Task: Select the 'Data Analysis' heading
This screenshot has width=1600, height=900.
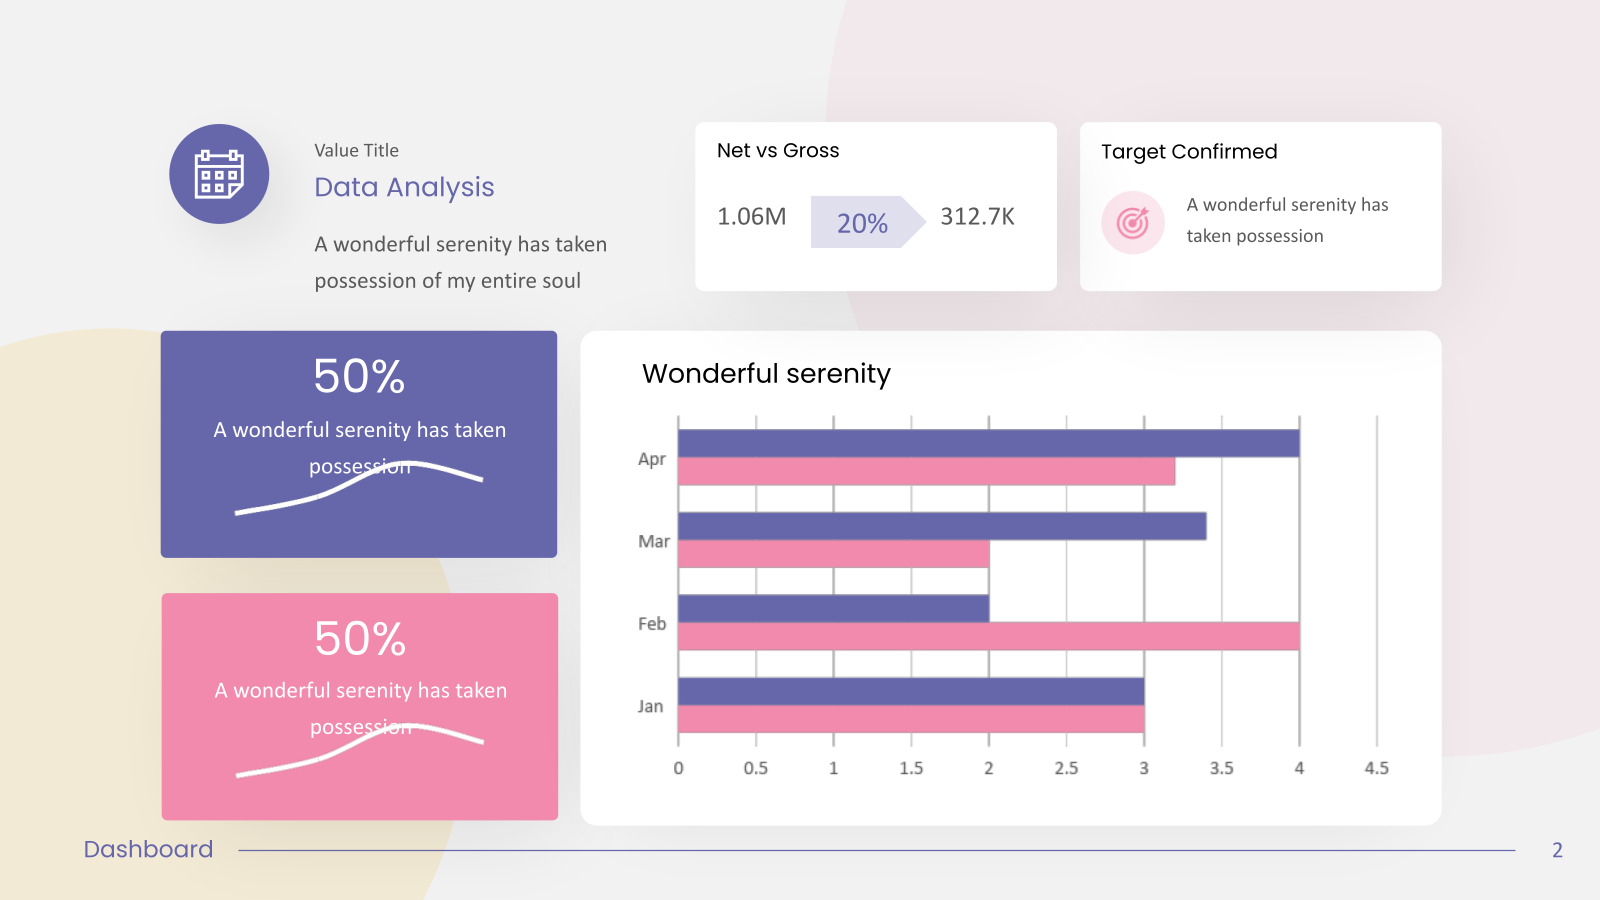Action: tap(404, 187)
